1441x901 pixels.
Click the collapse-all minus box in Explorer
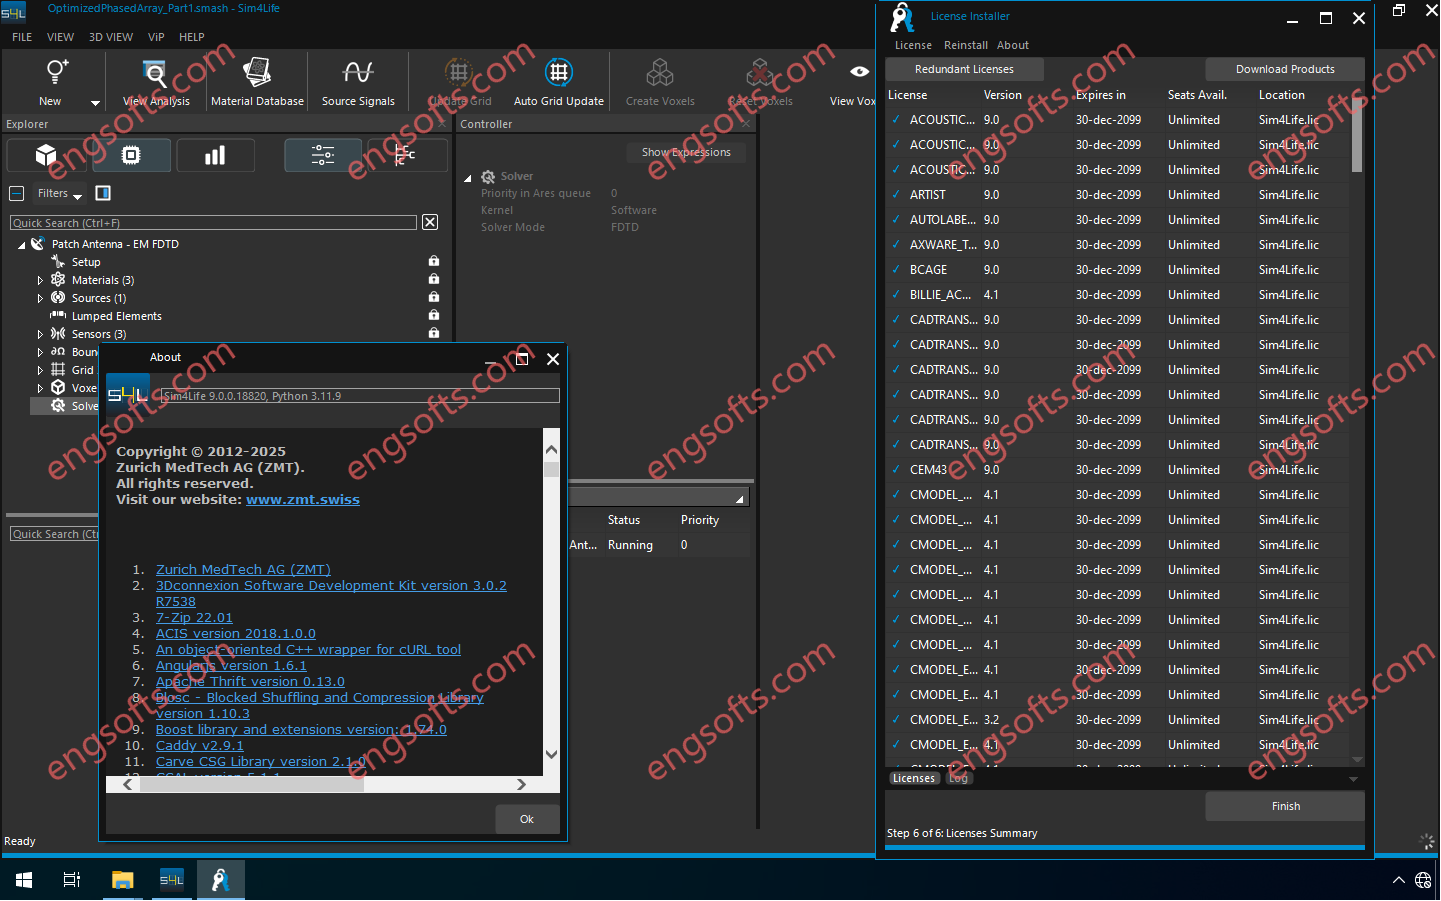[16, 193]
